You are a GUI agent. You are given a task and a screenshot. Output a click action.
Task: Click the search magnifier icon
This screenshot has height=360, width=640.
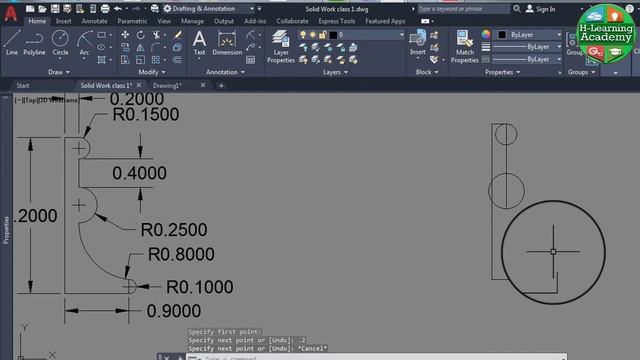pos(517,9)
